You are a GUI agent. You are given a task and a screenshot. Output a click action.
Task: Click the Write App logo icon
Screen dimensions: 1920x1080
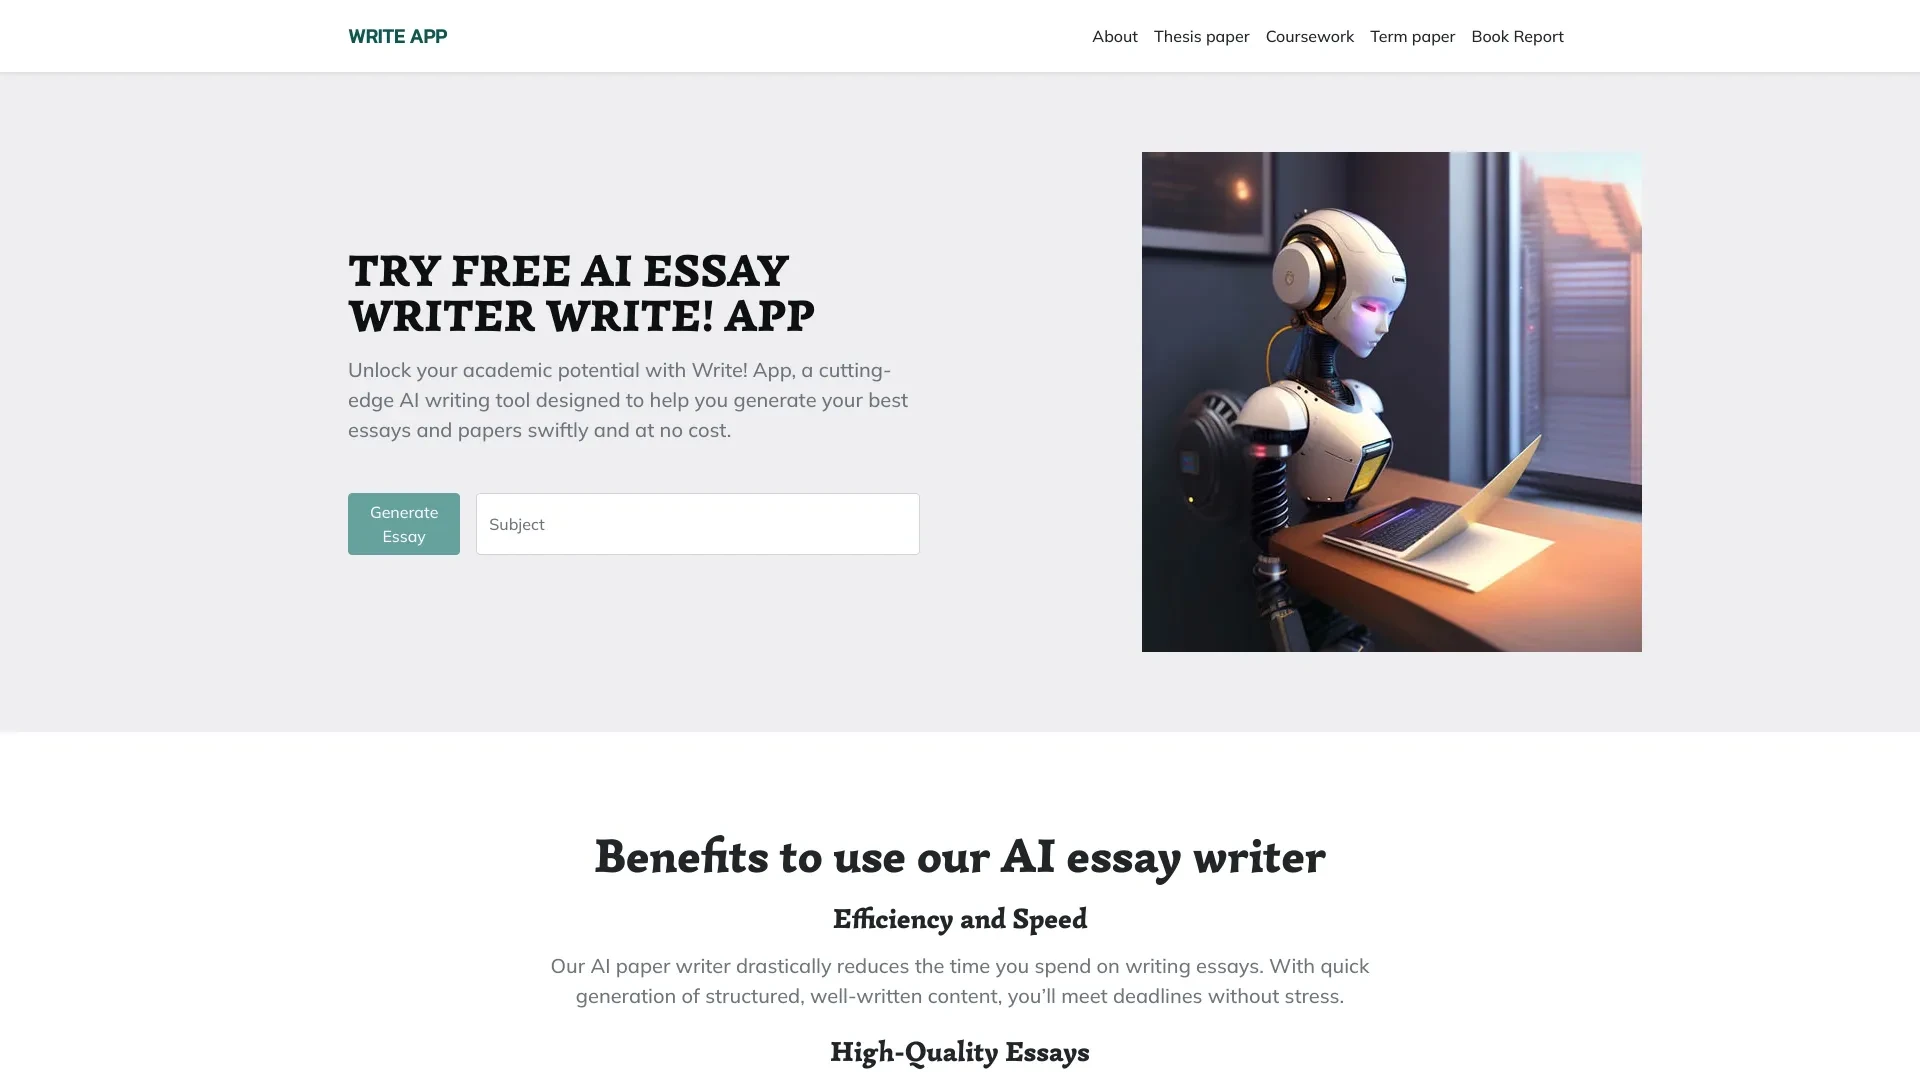(x=397, y=36)
